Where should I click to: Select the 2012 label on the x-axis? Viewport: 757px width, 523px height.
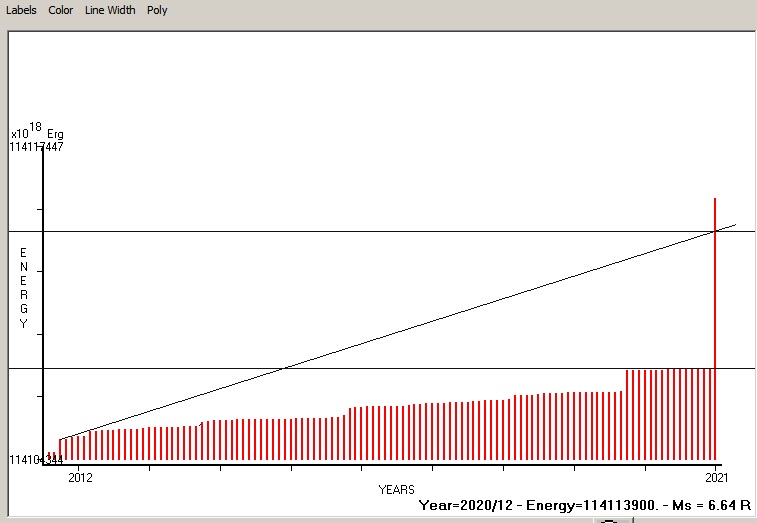tap(80, 477)
